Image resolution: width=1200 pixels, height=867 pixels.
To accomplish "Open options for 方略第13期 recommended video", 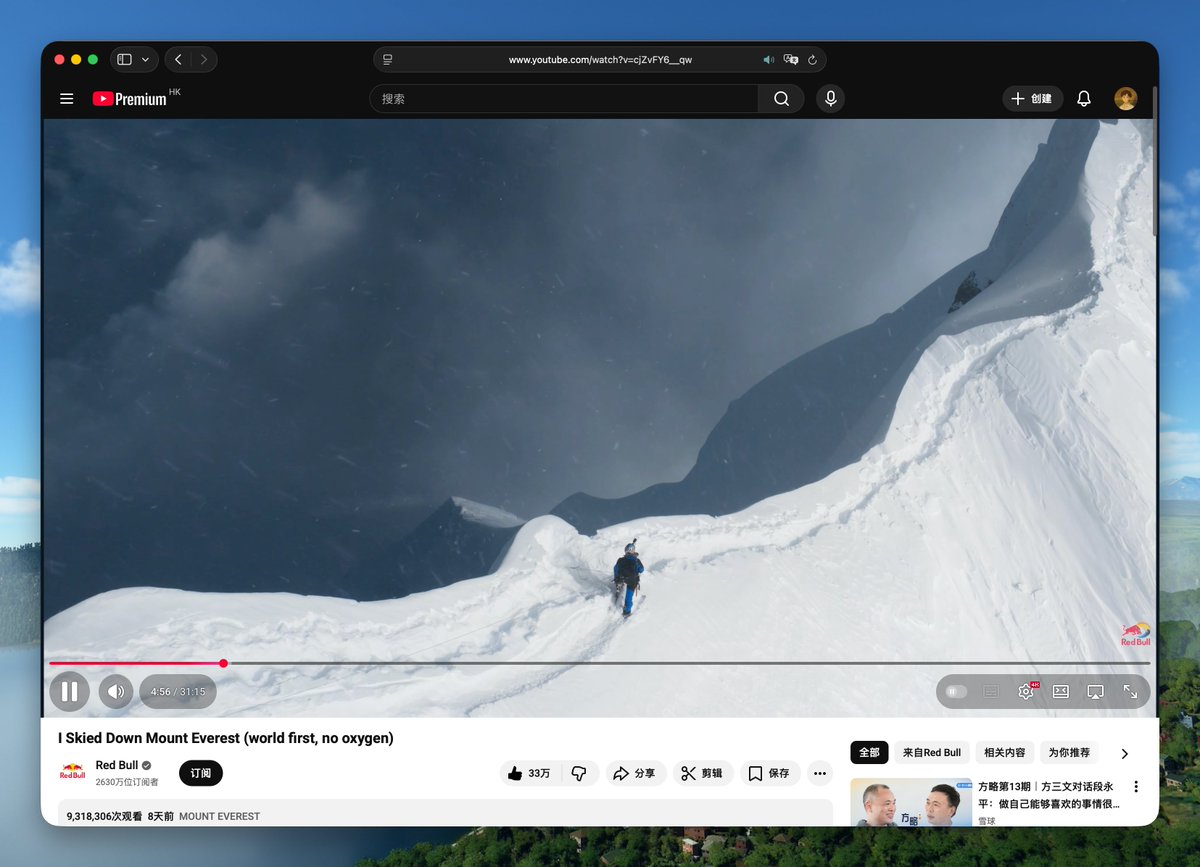I will [x=1136, y=787].
